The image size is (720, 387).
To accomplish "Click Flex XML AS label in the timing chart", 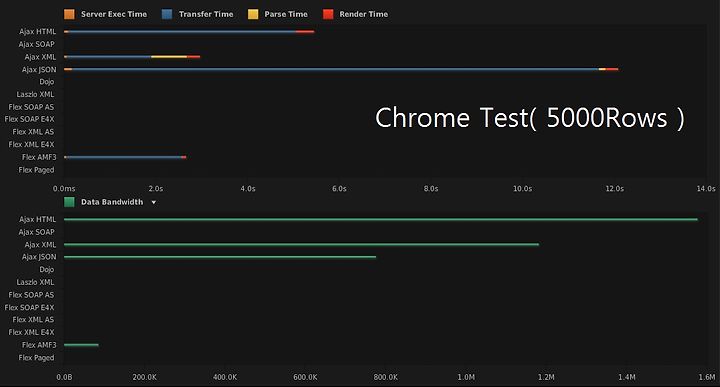I will (34, 132).
